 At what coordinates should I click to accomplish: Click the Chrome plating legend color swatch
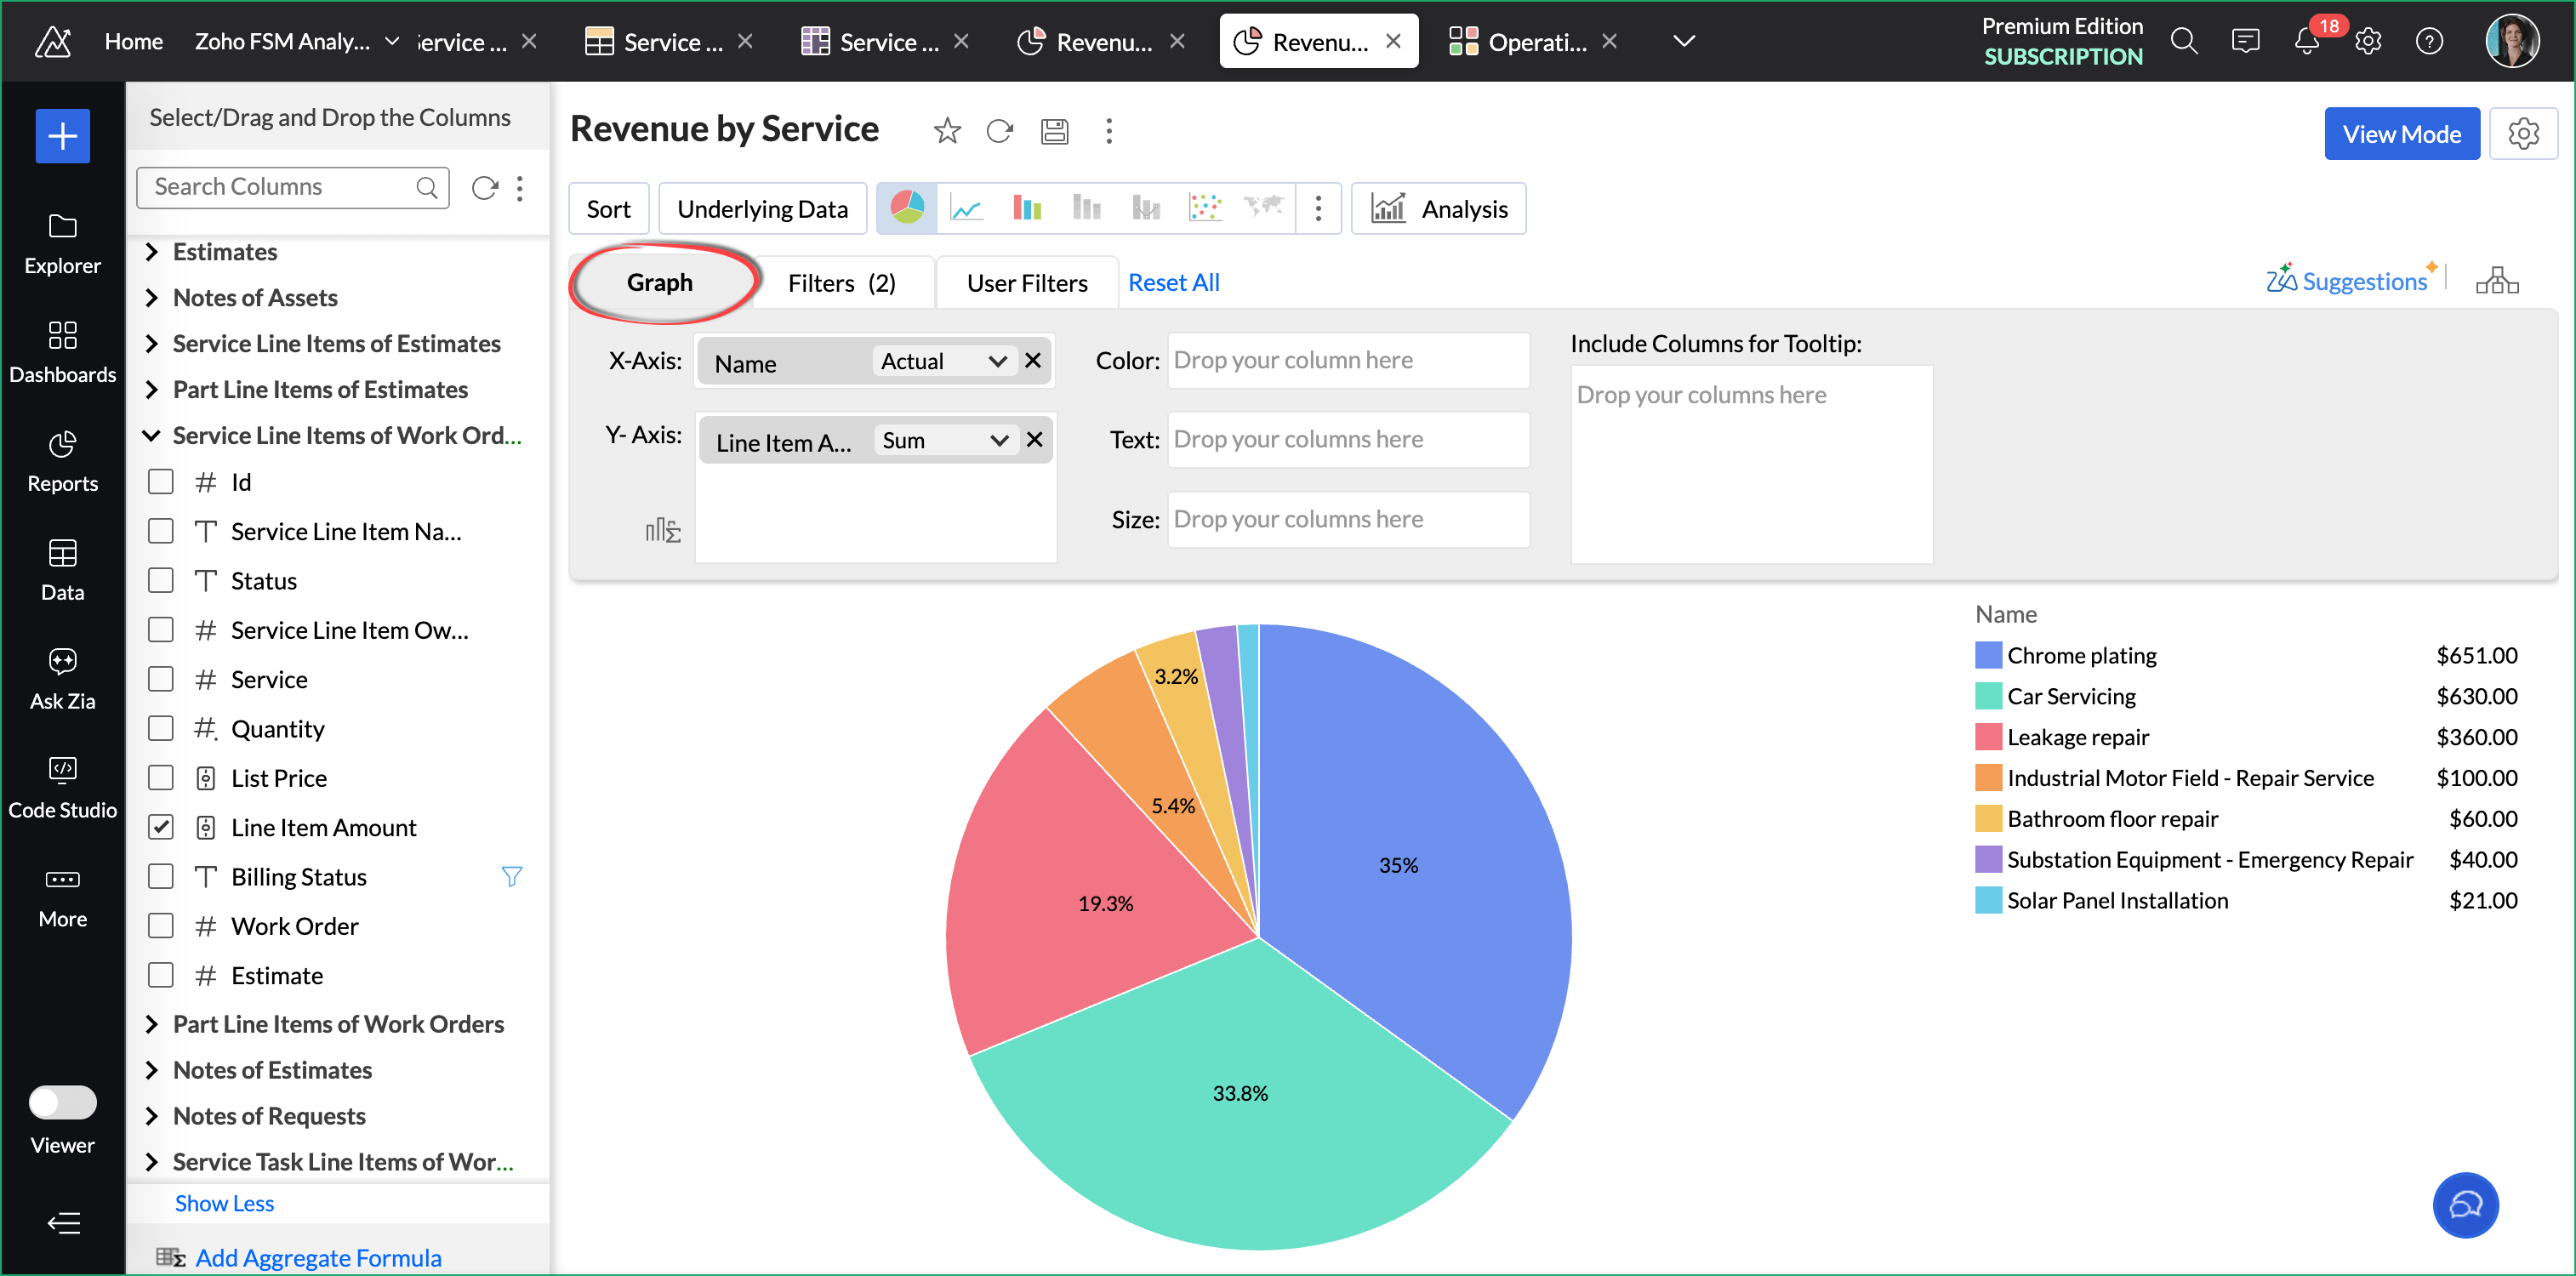coord(1987,655)
